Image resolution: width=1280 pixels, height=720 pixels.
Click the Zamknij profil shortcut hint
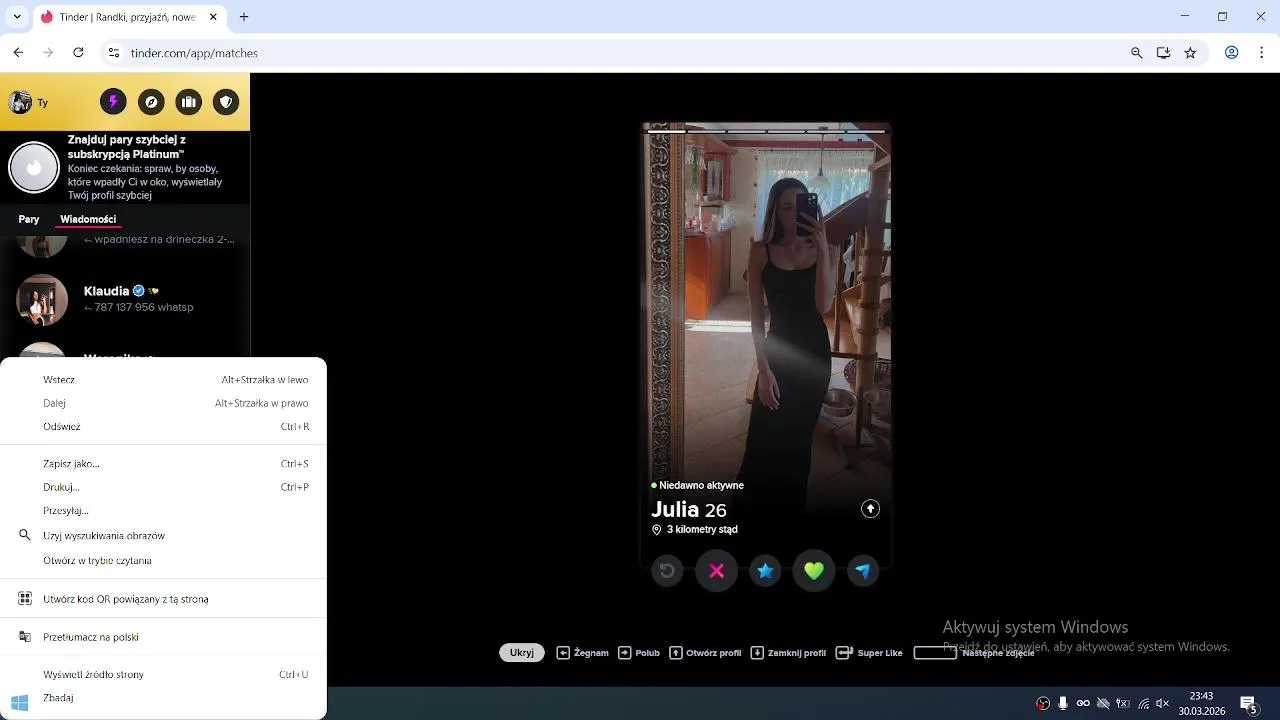788,653
